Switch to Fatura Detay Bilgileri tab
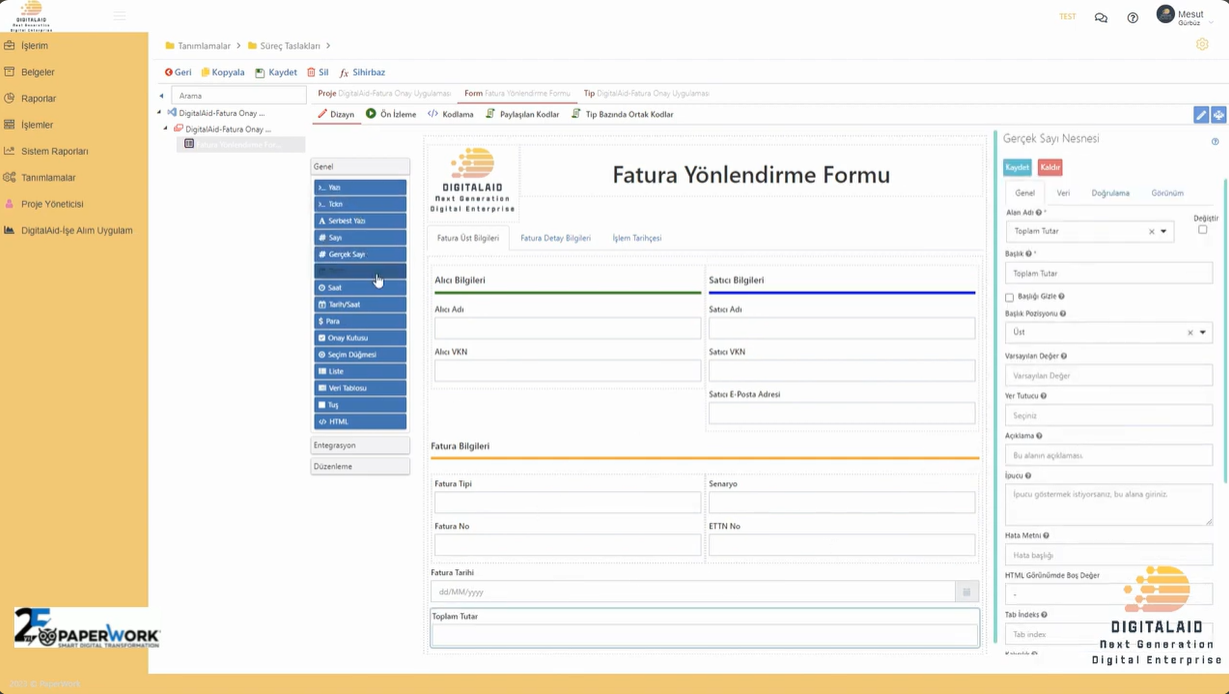The width and height of the screenshot is (1229, 694). pyautogui.click(x=555, y=238)
